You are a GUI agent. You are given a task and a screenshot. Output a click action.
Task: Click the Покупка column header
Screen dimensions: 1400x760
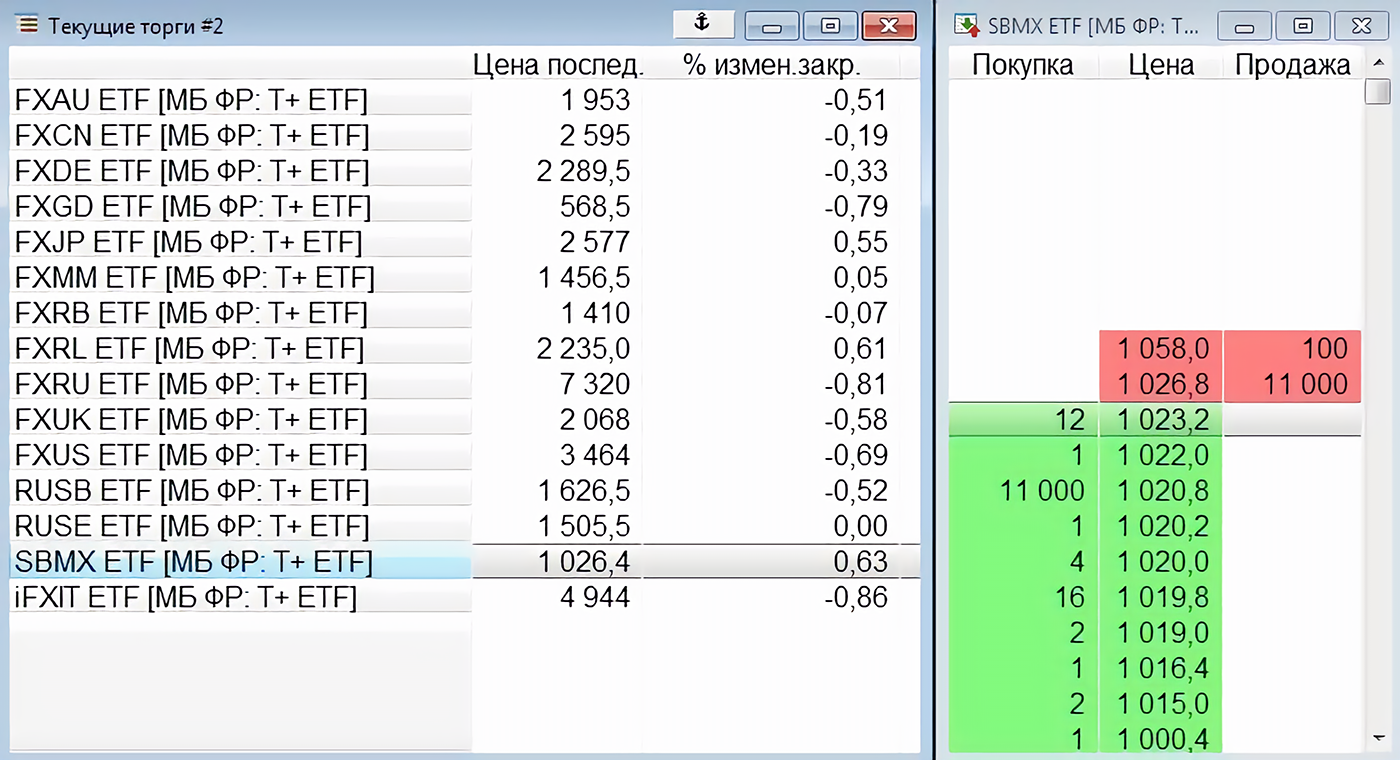[1023, 66]
